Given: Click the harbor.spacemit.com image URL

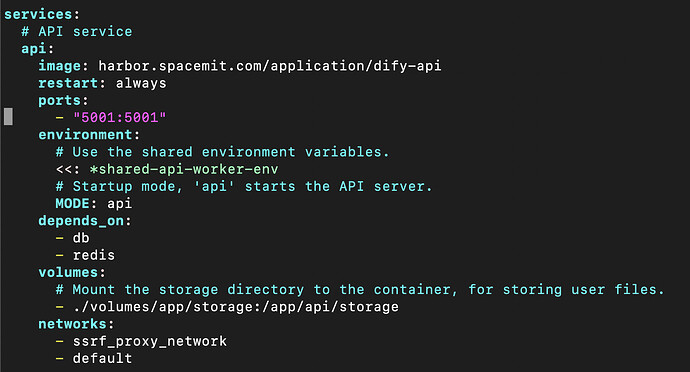Looking at the screenshot, I should click(x=270, y=66).
